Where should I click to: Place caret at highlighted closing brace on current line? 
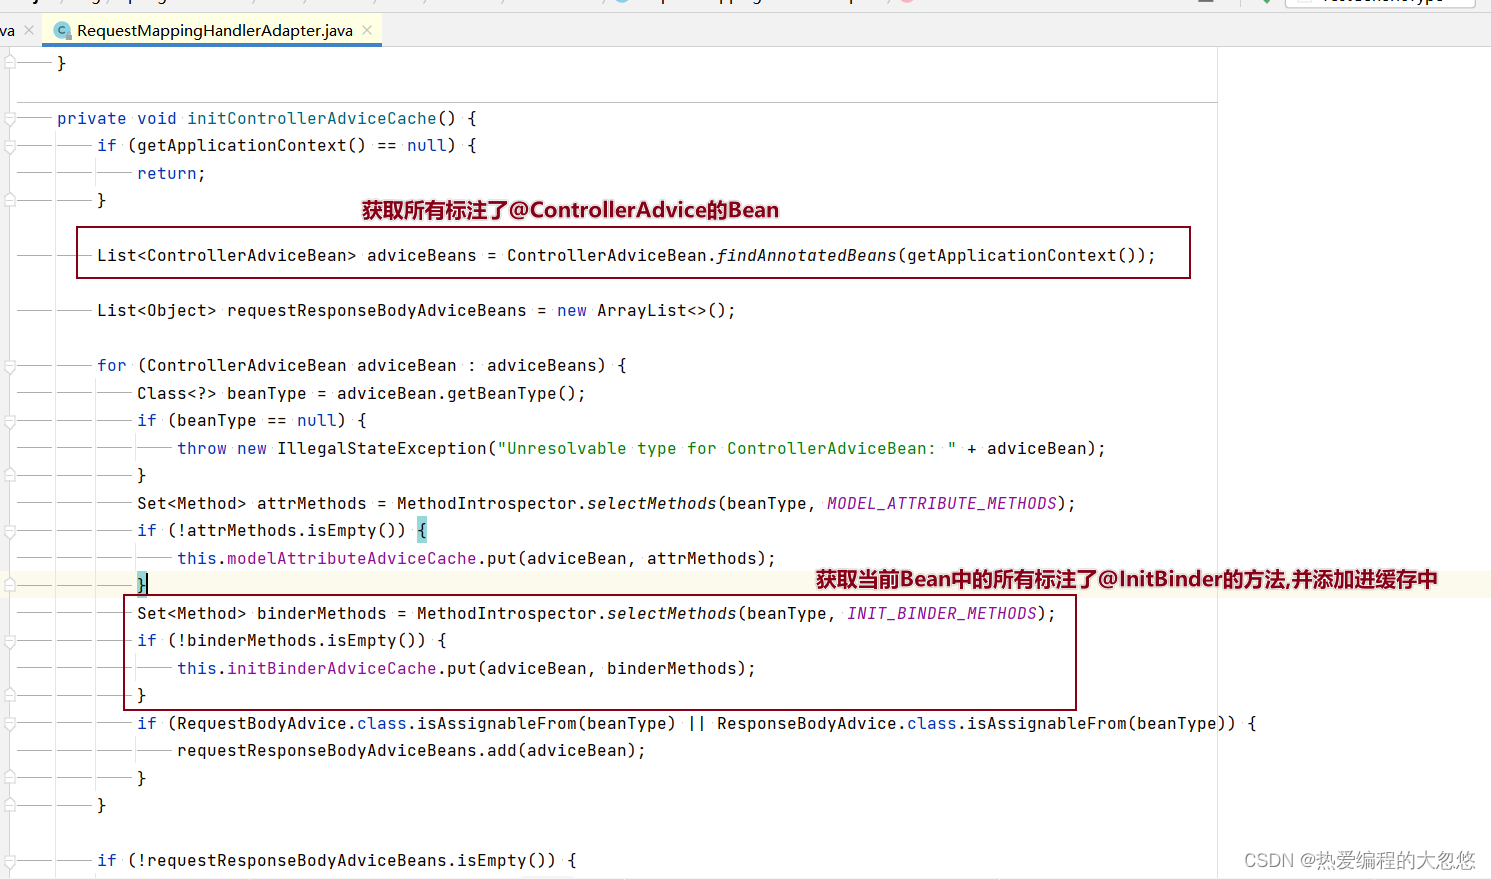[142, 584]
